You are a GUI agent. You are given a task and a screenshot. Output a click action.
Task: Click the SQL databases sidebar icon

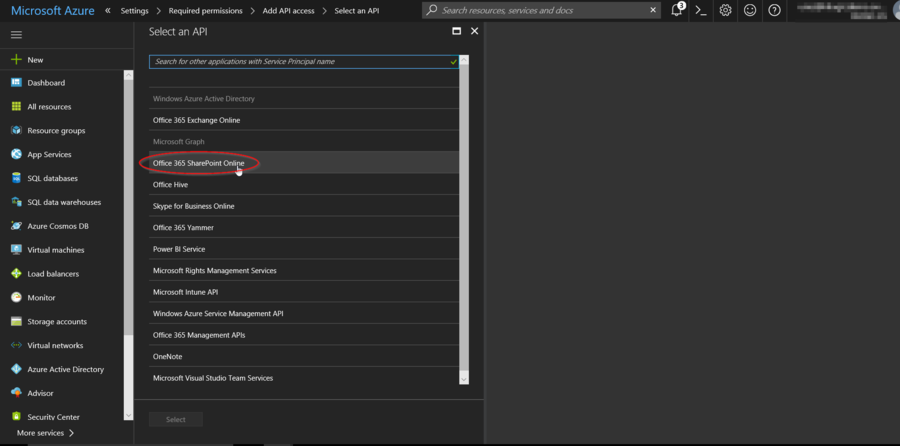(16, 178)
